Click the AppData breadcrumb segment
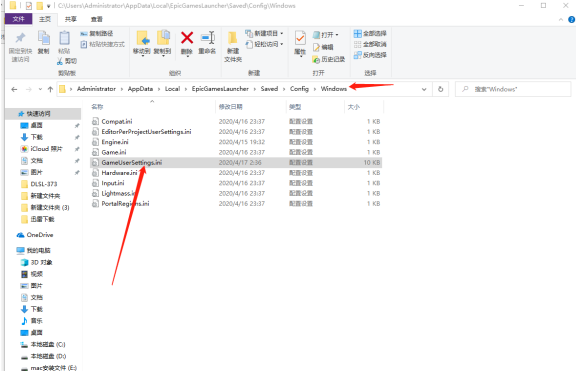 click(140, 89)
